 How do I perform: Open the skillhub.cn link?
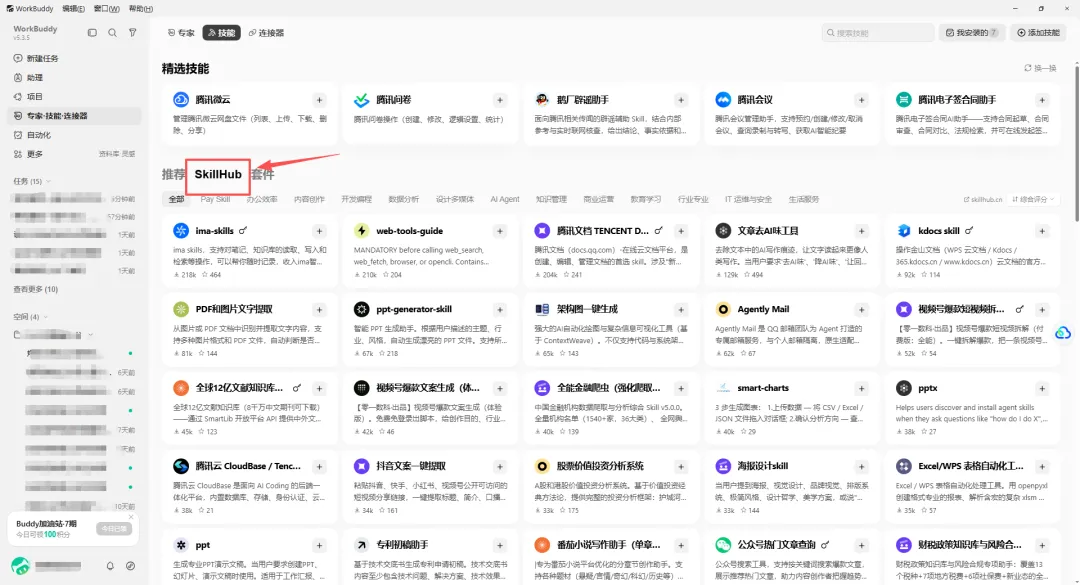click(x=983, y=199)
